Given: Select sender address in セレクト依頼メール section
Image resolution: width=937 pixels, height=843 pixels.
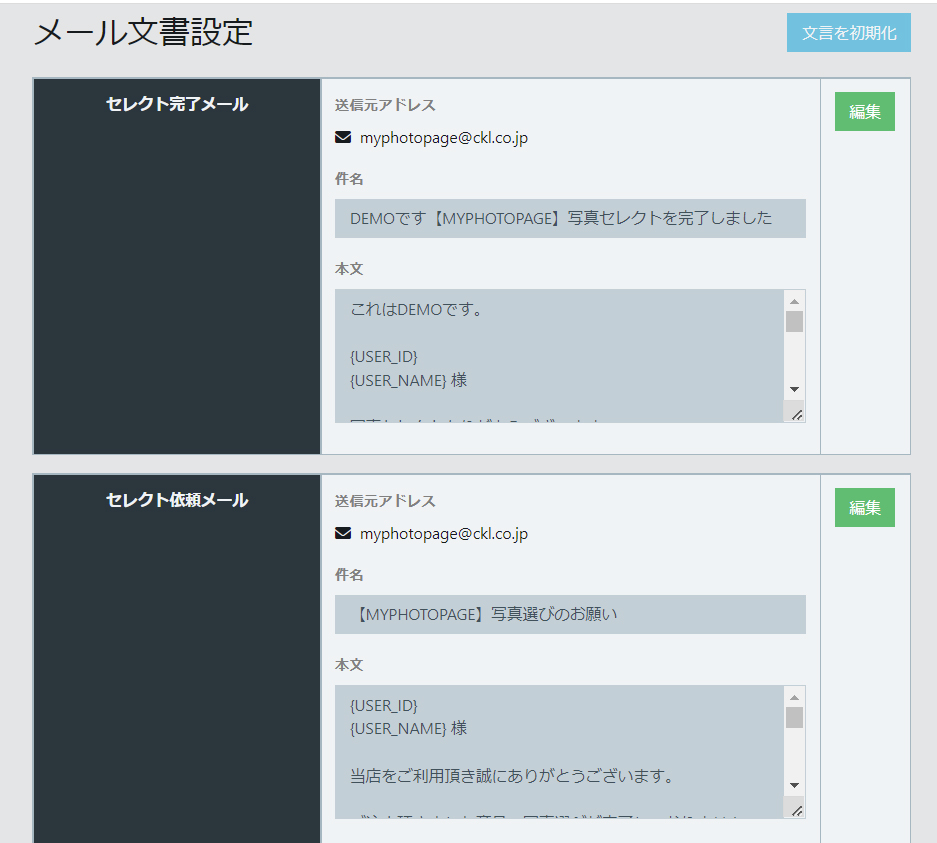Looking at the screenshot, I should pos(443,534).
